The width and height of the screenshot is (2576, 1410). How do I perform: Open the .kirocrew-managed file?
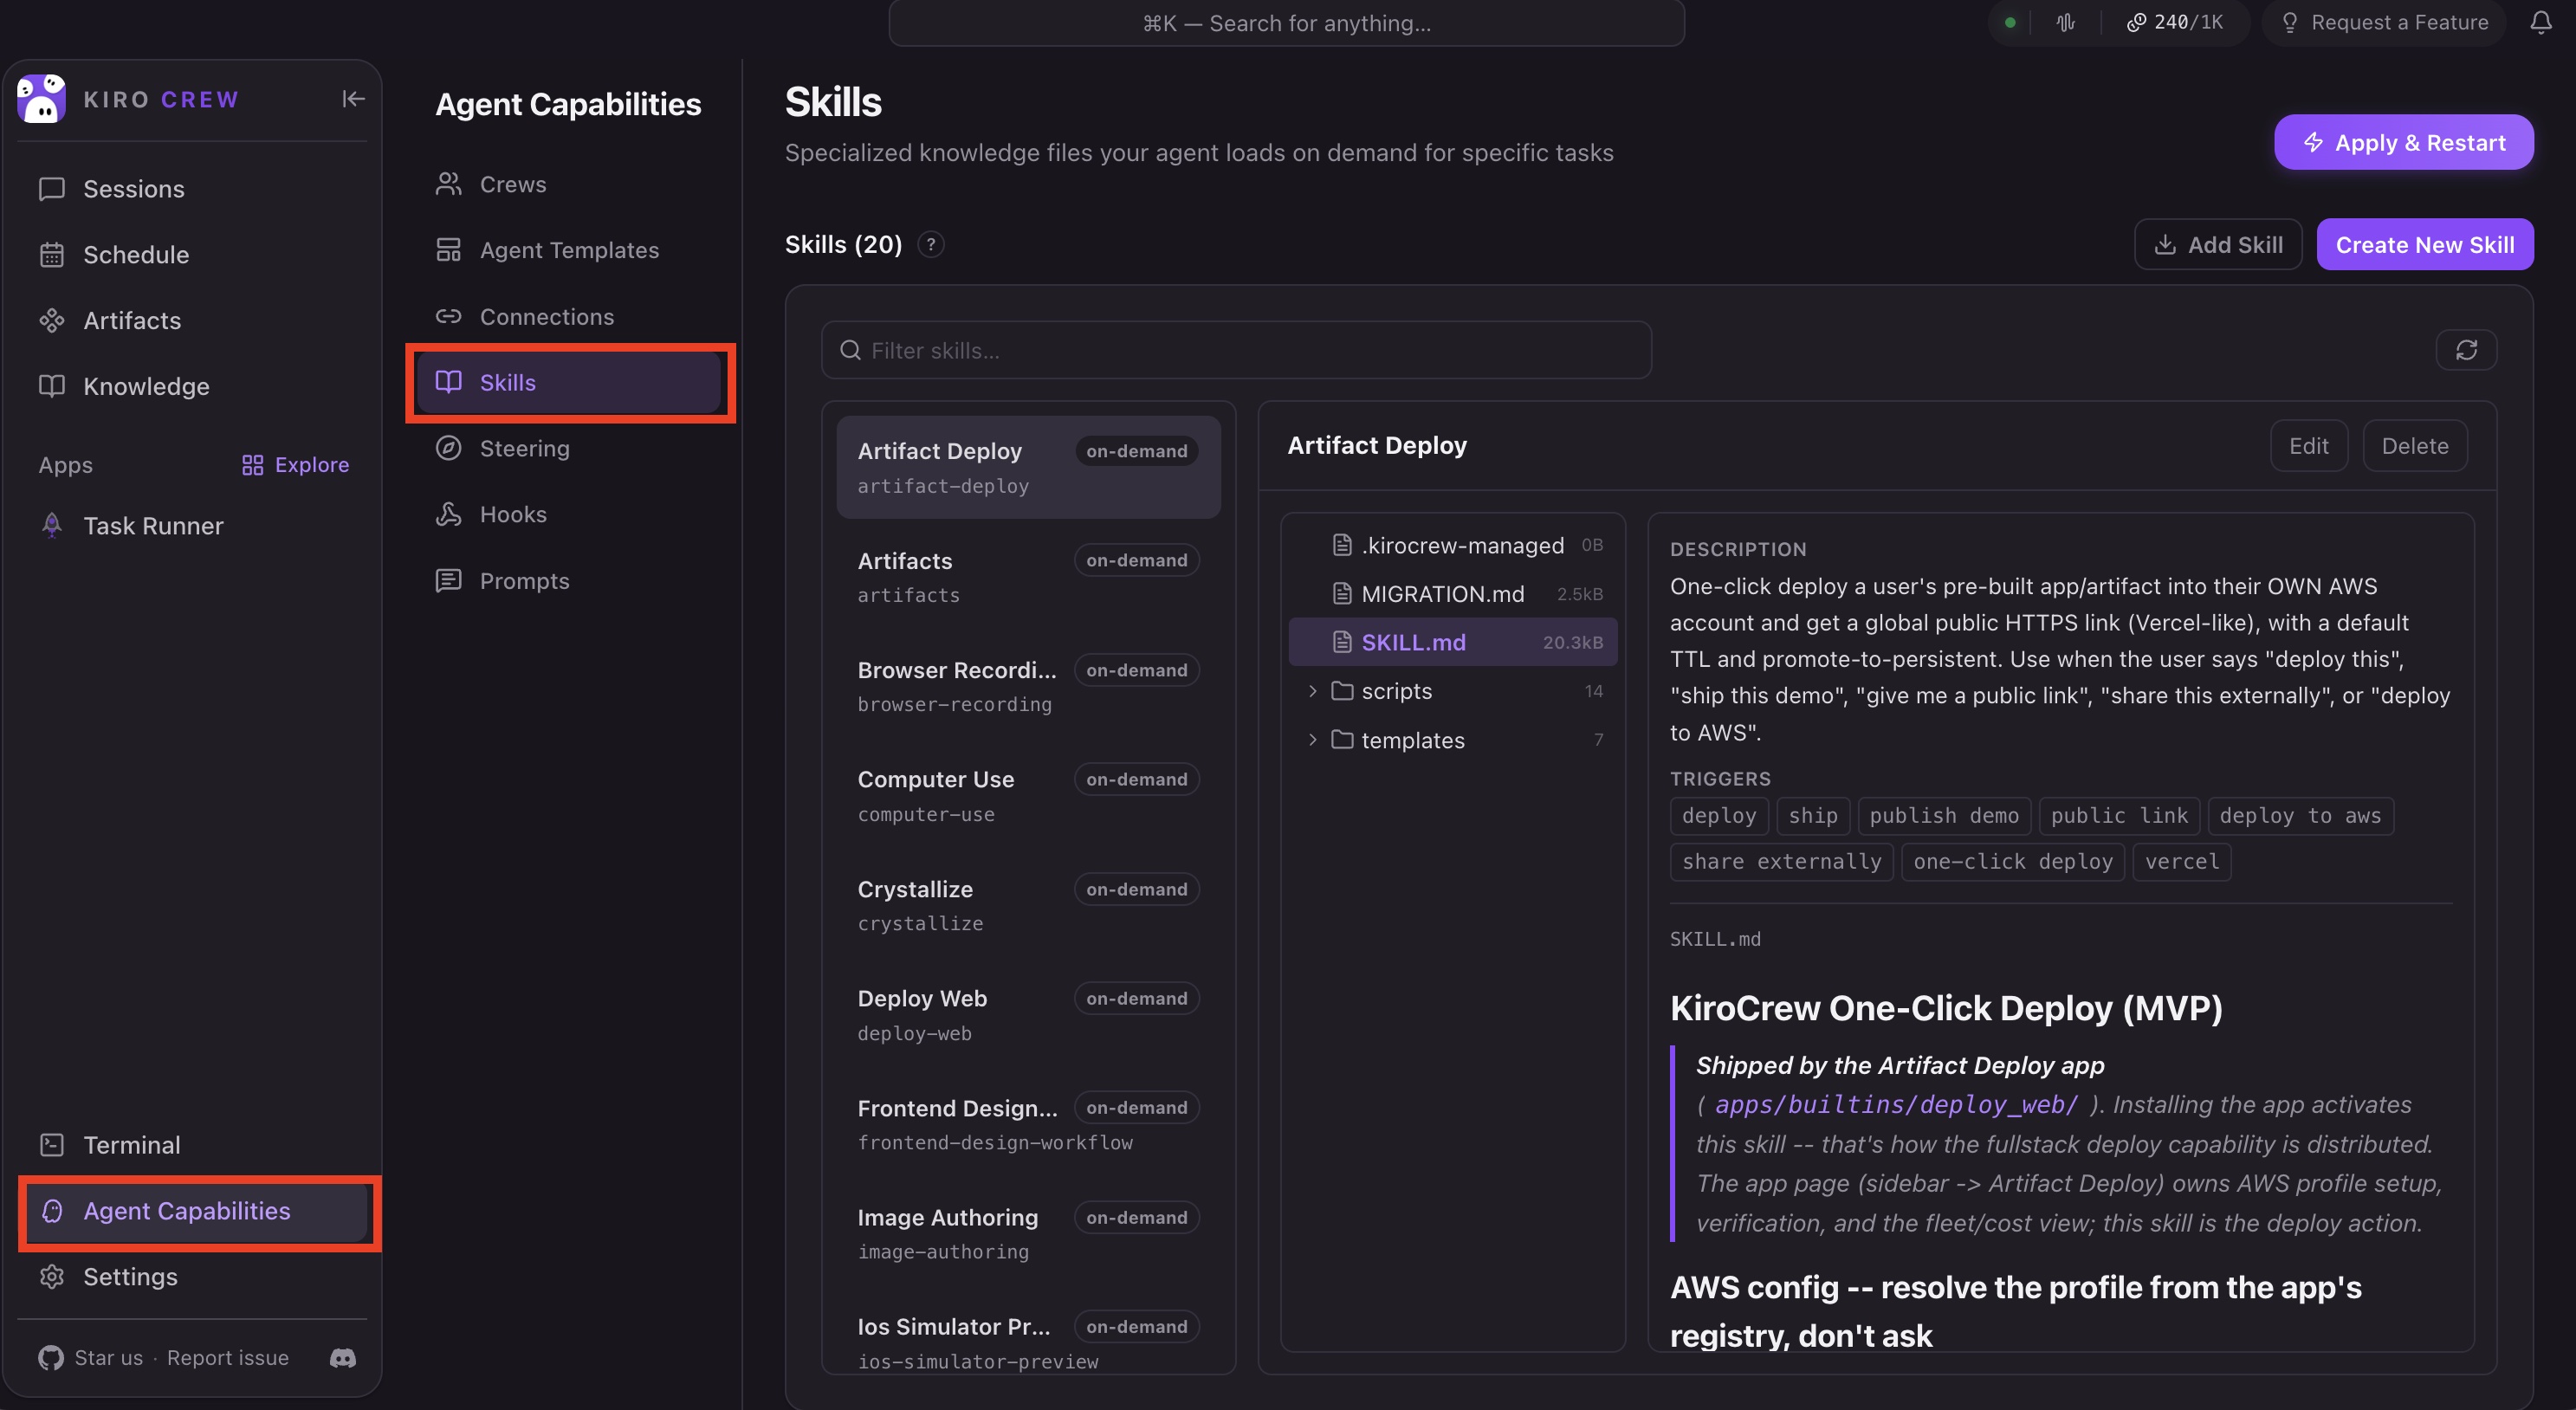(x=1453, y=545)
